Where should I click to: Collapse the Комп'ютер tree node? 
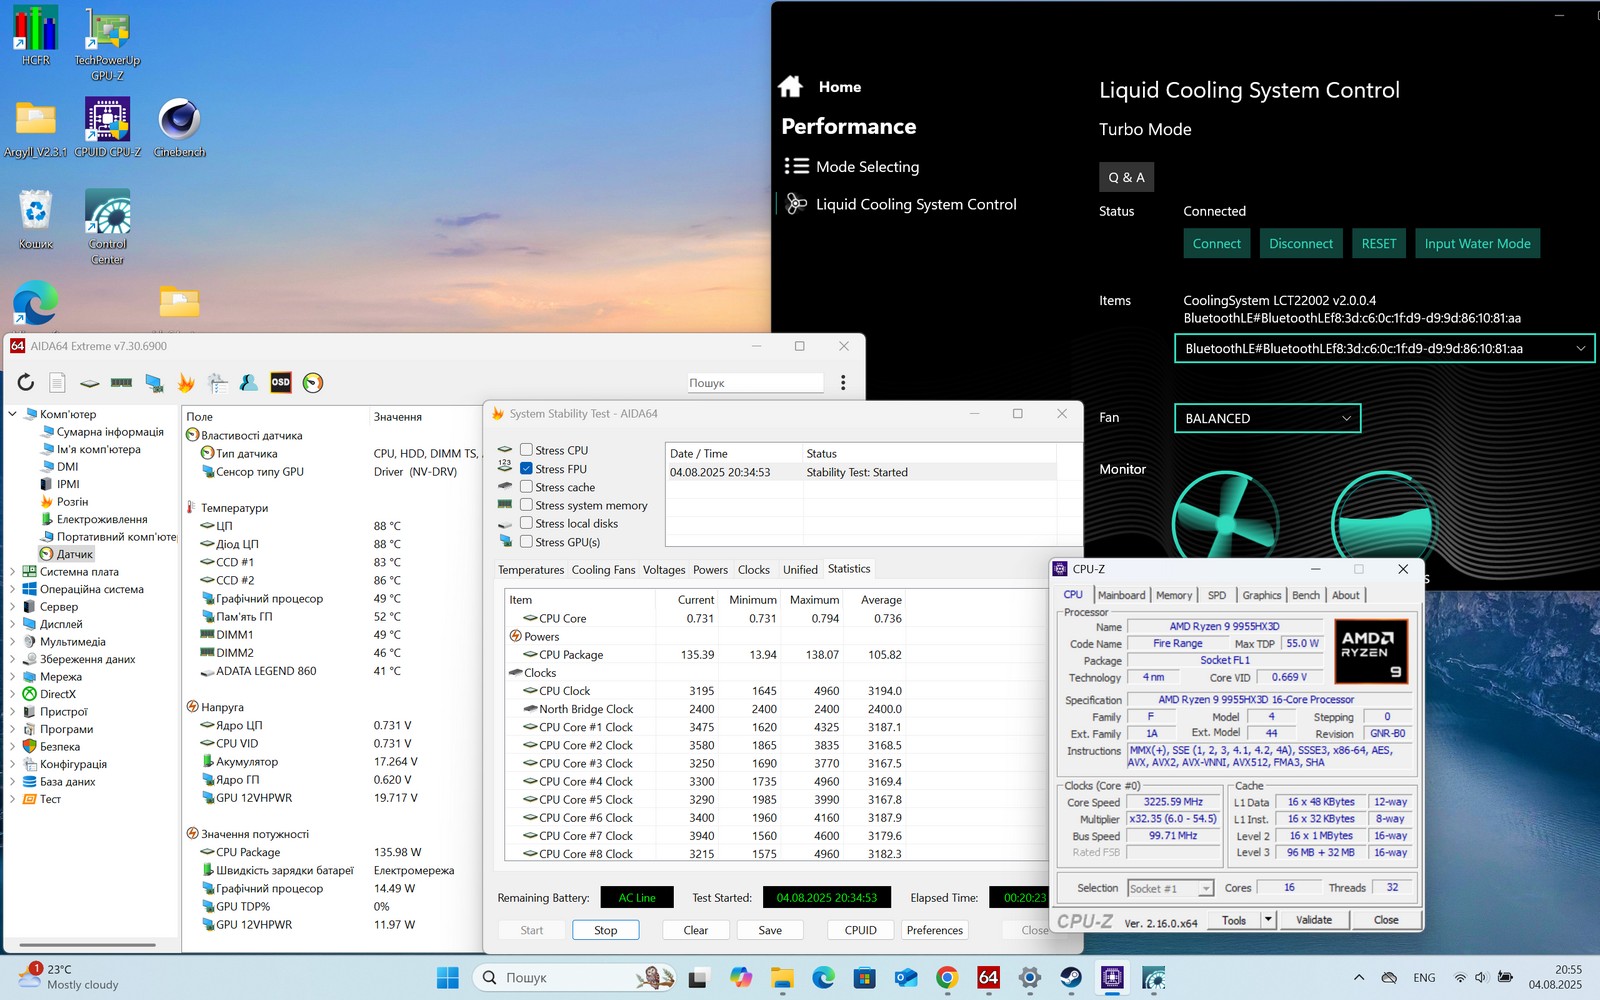13,414
